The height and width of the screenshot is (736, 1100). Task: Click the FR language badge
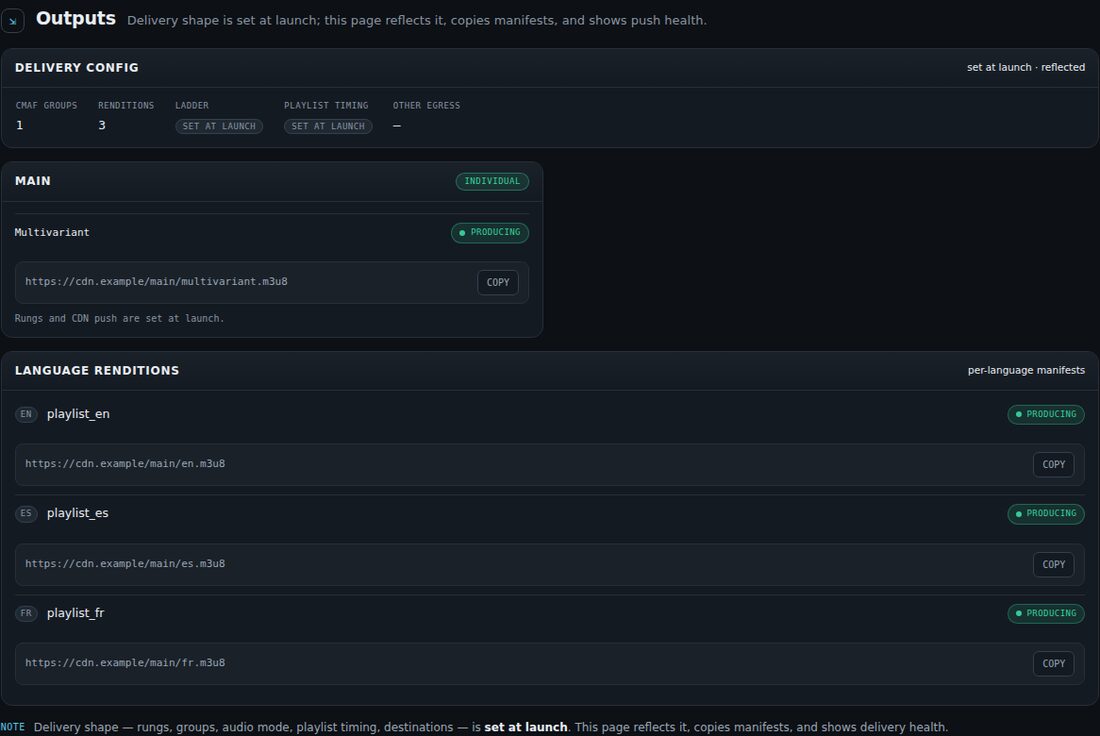(x=26, y=613)
